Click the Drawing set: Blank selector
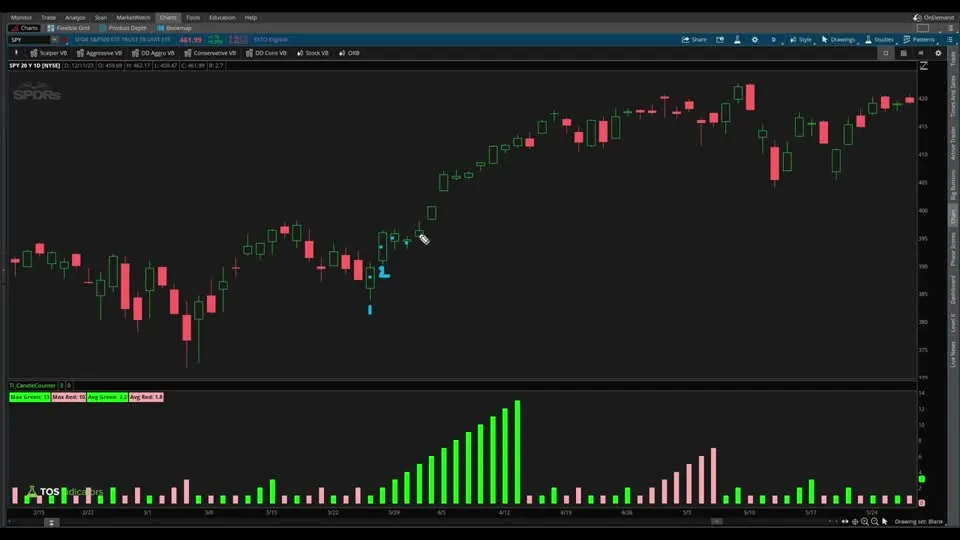Screen dimensions: 960x540 (x=918, y=522)
